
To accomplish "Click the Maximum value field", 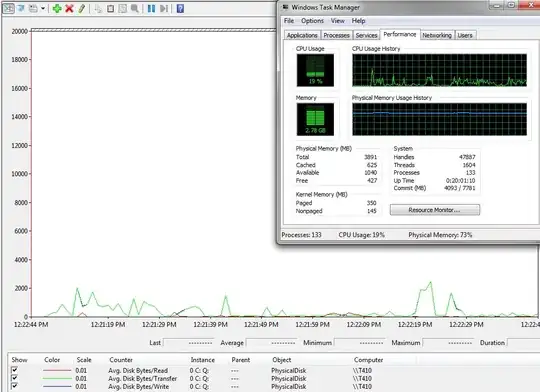I will coord(448,343).
